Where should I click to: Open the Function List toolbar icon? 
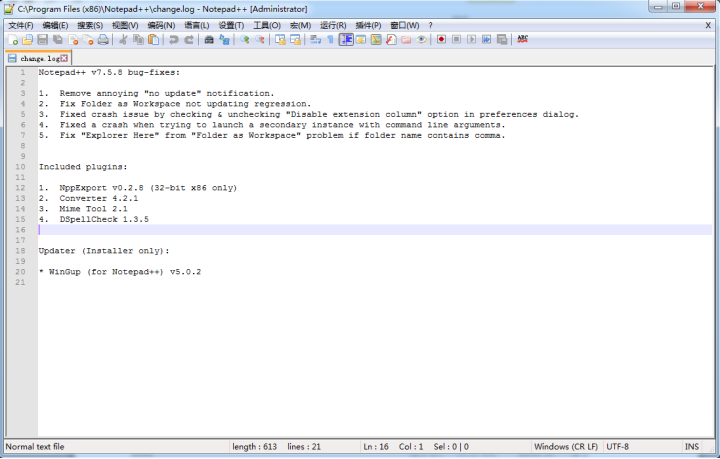tap(391, 40)
